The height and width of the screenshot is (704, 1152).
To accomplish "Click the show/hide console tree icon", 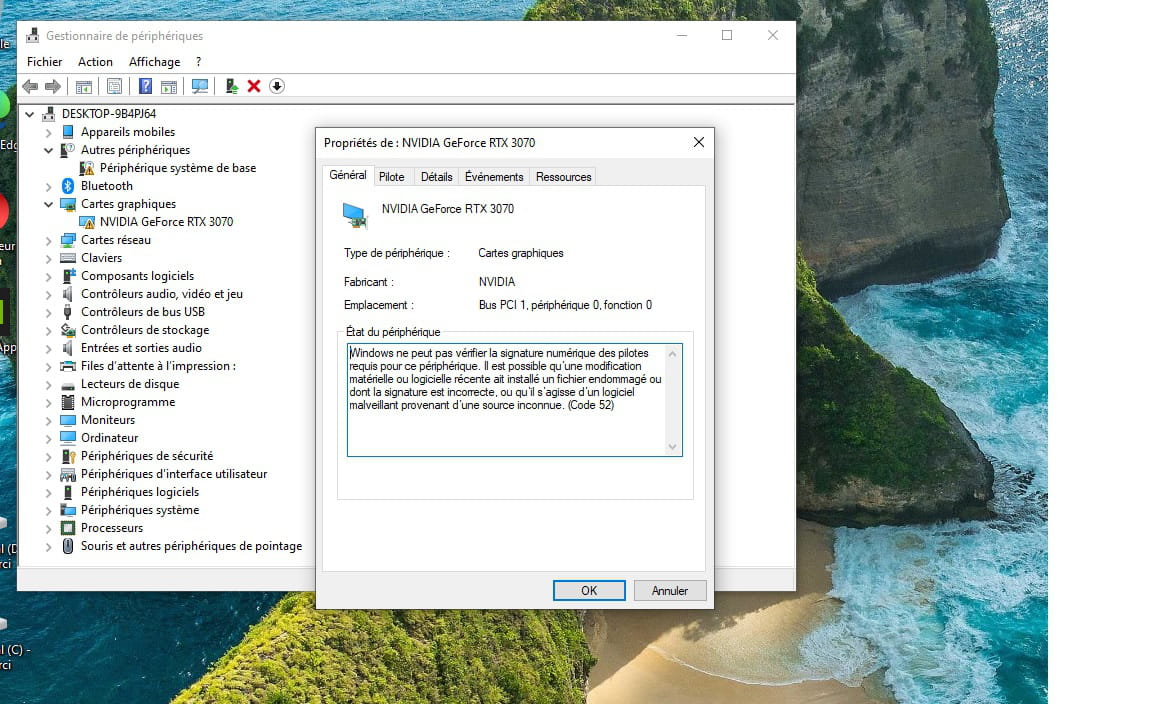I will [84, 87].
